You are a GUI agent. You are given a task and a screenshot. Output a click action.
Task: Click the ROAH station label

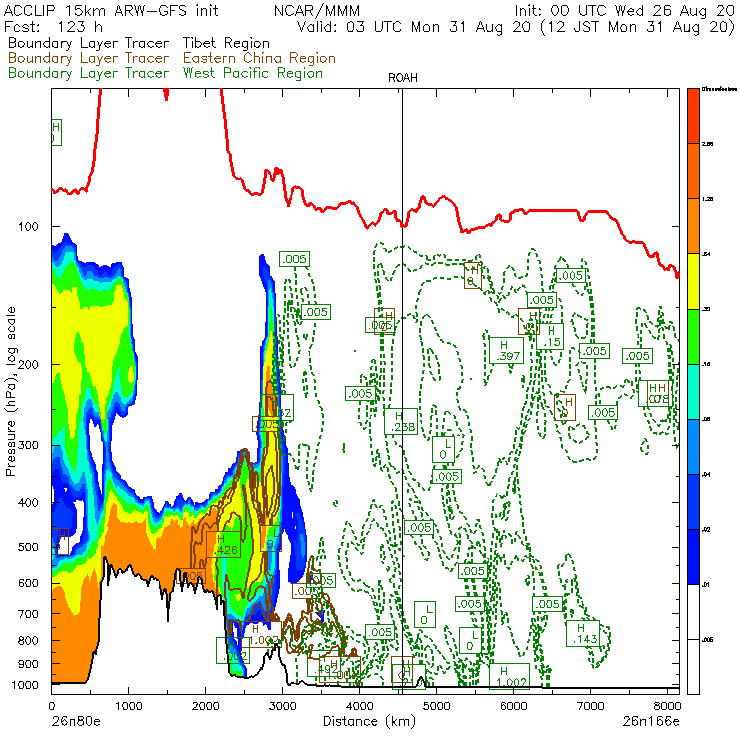[403, 78]
